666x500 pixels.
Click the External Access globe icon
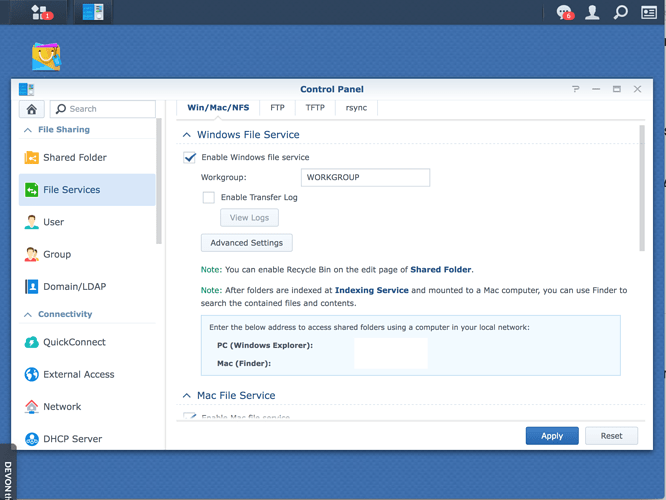coord(31,374)
